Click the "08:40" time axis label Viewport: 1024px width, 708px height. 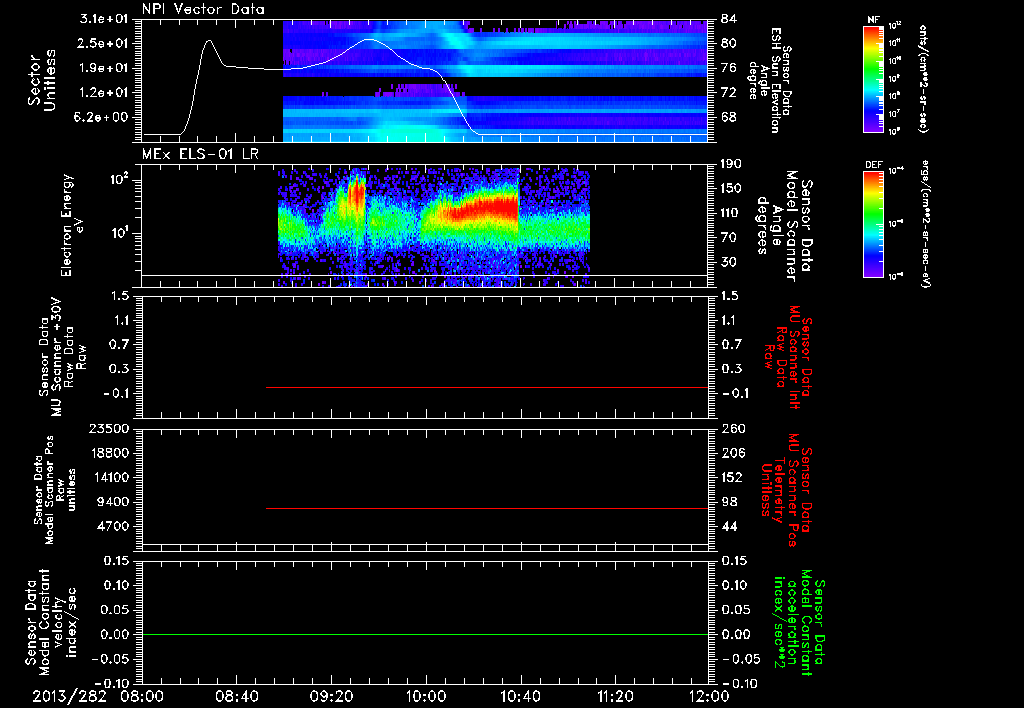(236, 696)
